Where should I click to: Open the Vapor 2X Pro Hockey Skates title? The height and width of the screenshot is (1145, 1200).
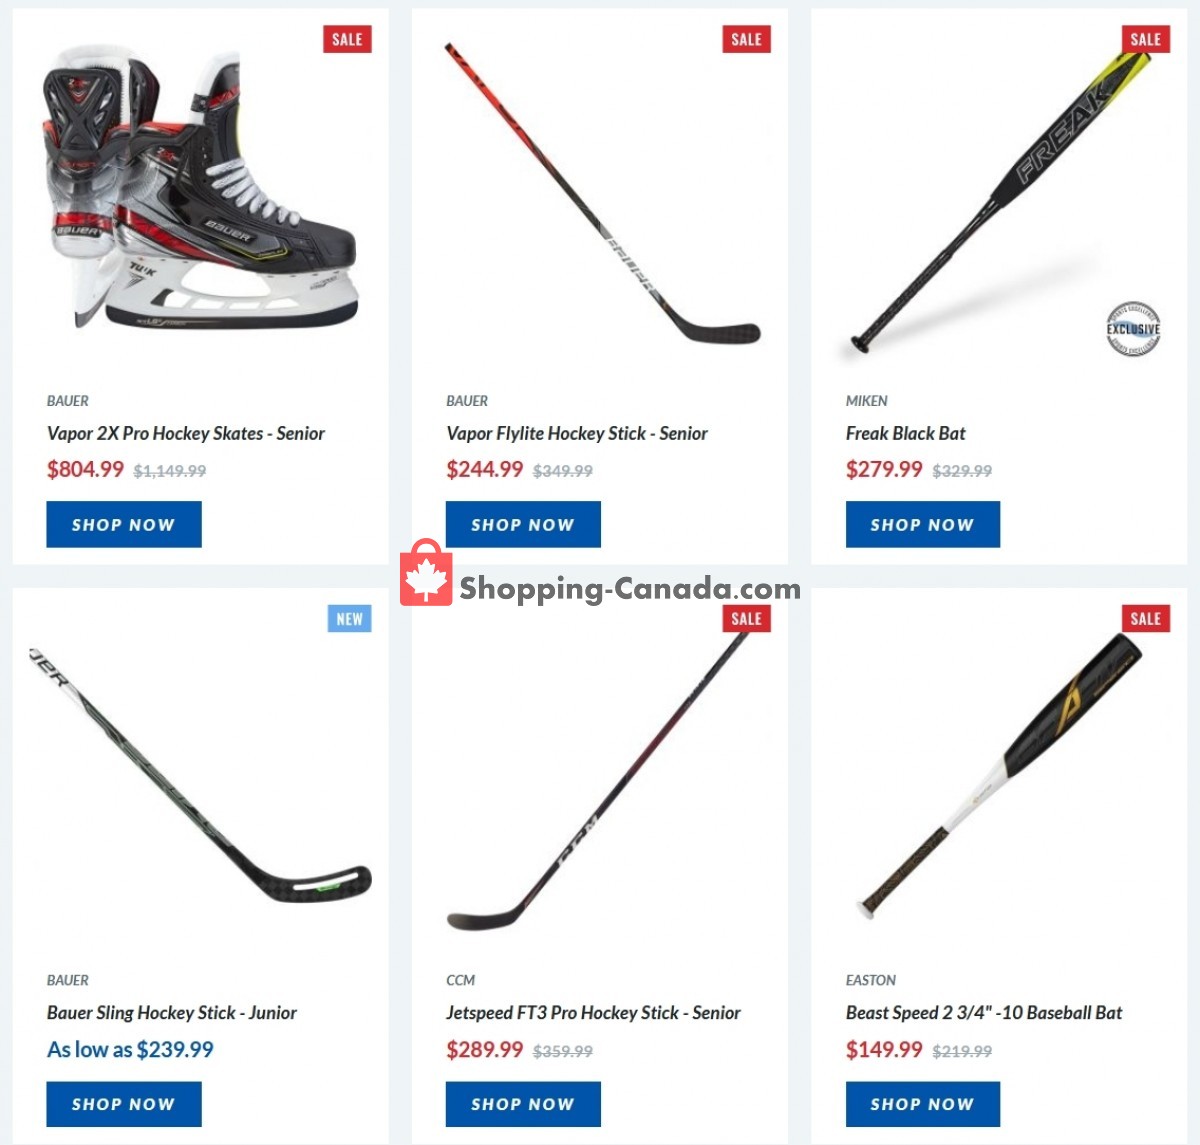click(186, 433)
